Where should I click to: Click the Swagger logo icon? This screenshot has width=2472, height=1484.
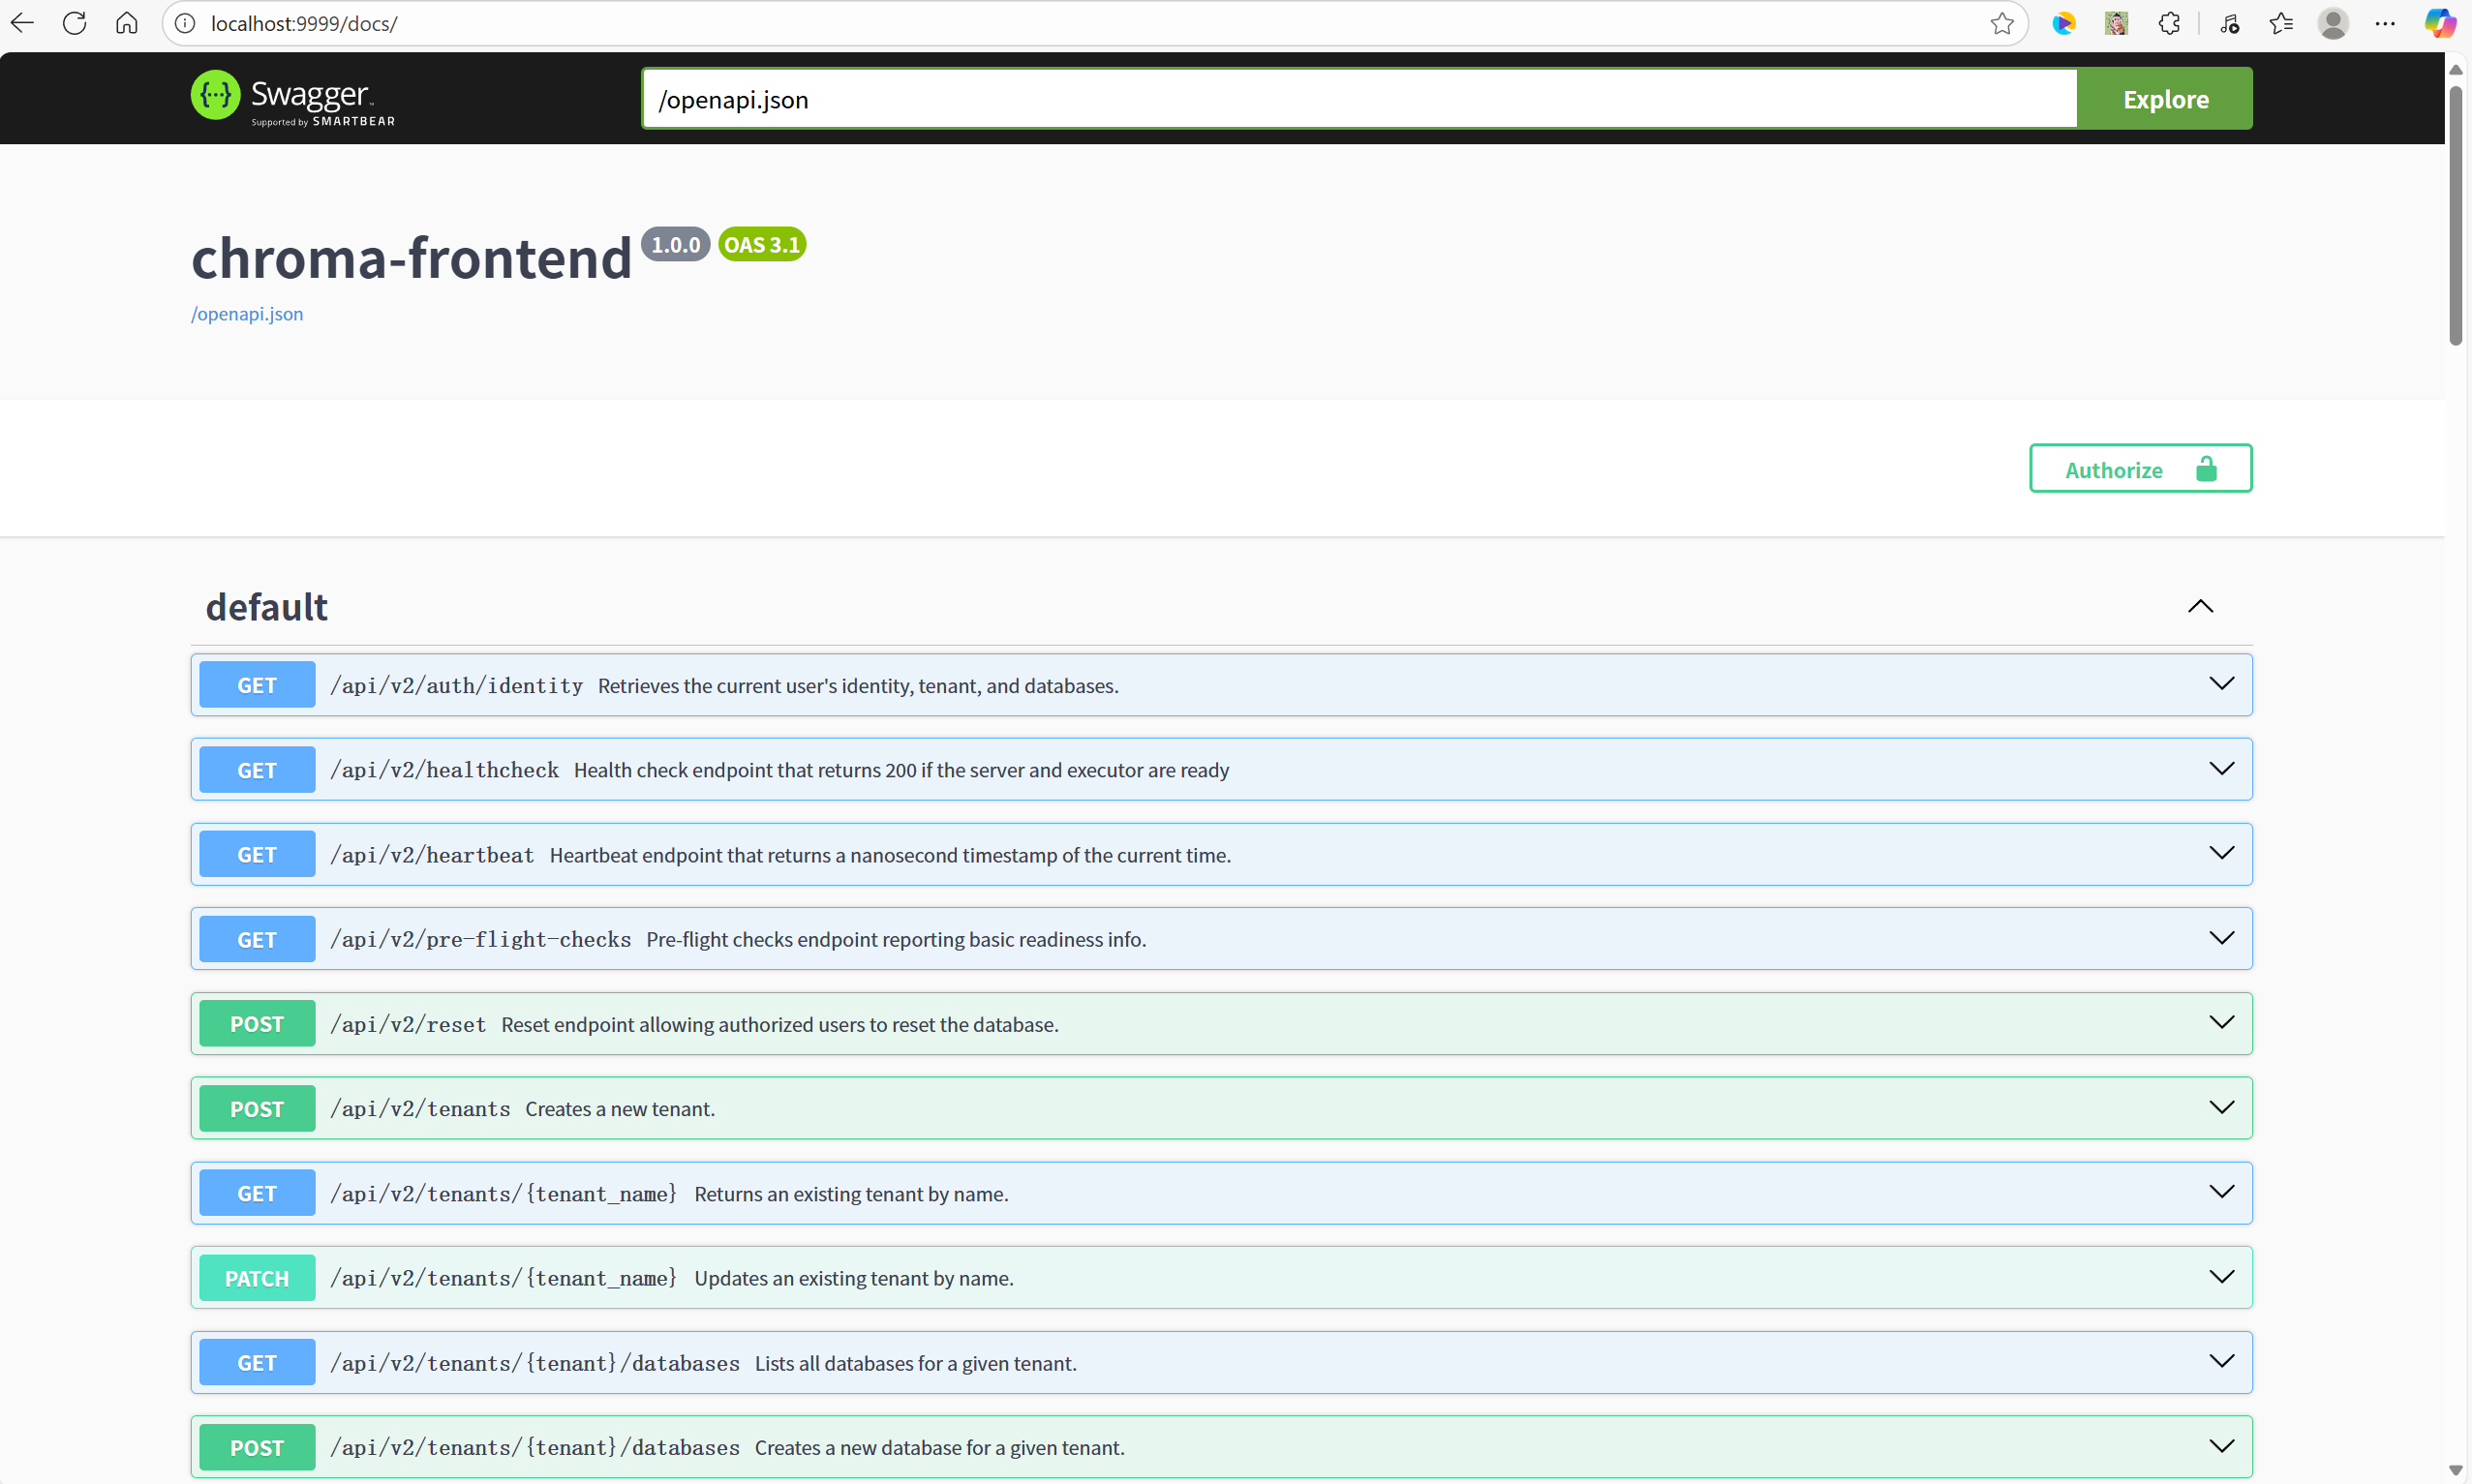coord(215,96)
